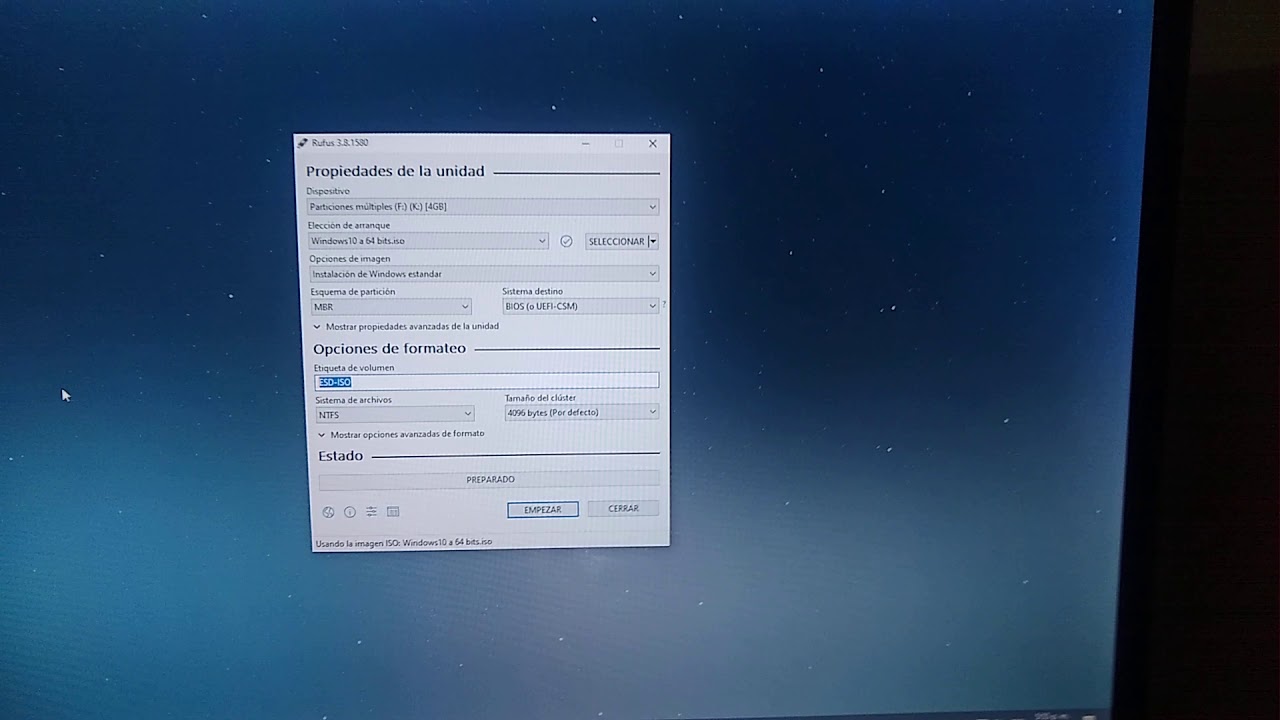Screen dimensions: 1280x720
Task: Click the status text 'Usando la imagen ISO'
Action: [404, 543]
